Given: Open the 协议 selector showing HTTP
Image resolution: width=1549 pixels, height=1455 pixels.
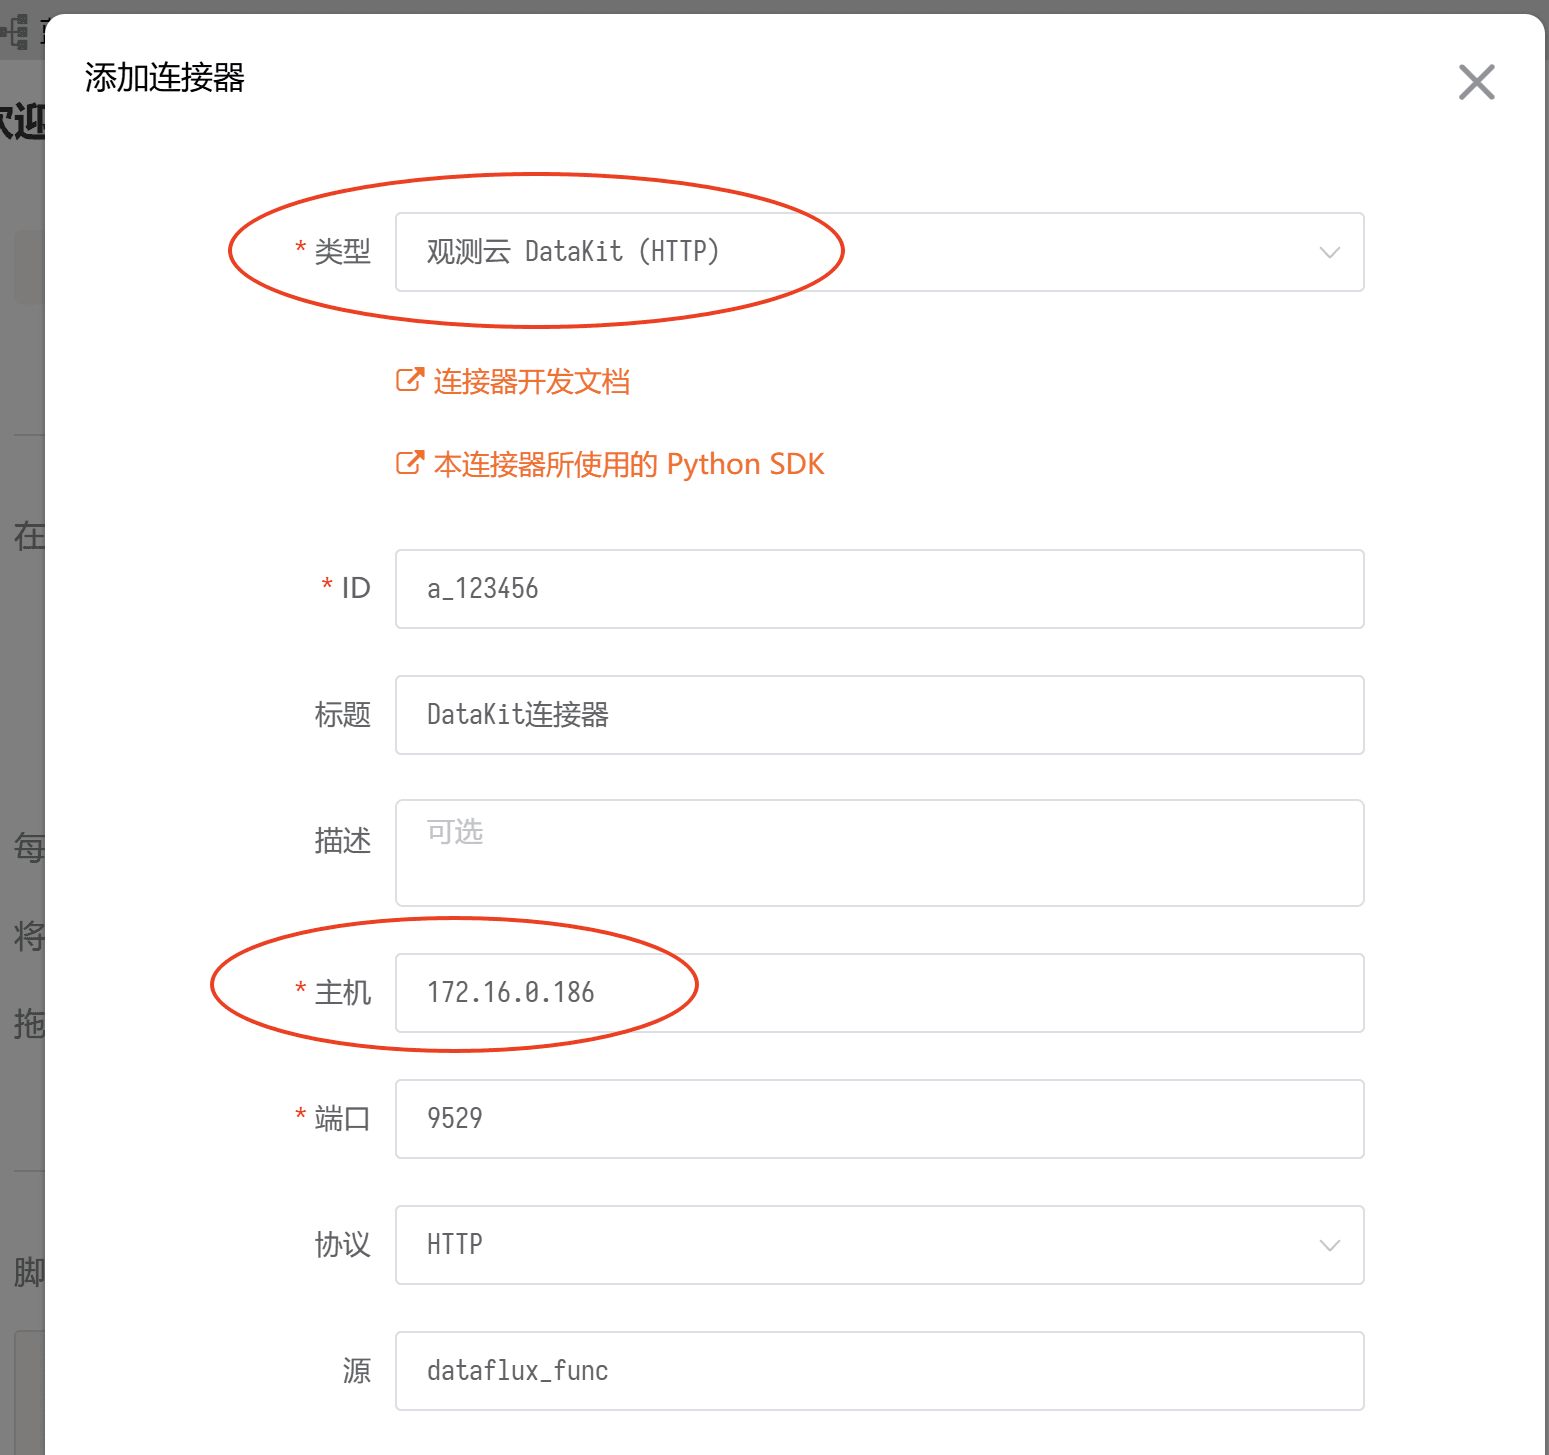Looking at the screenshot, I should point(860,1245).
